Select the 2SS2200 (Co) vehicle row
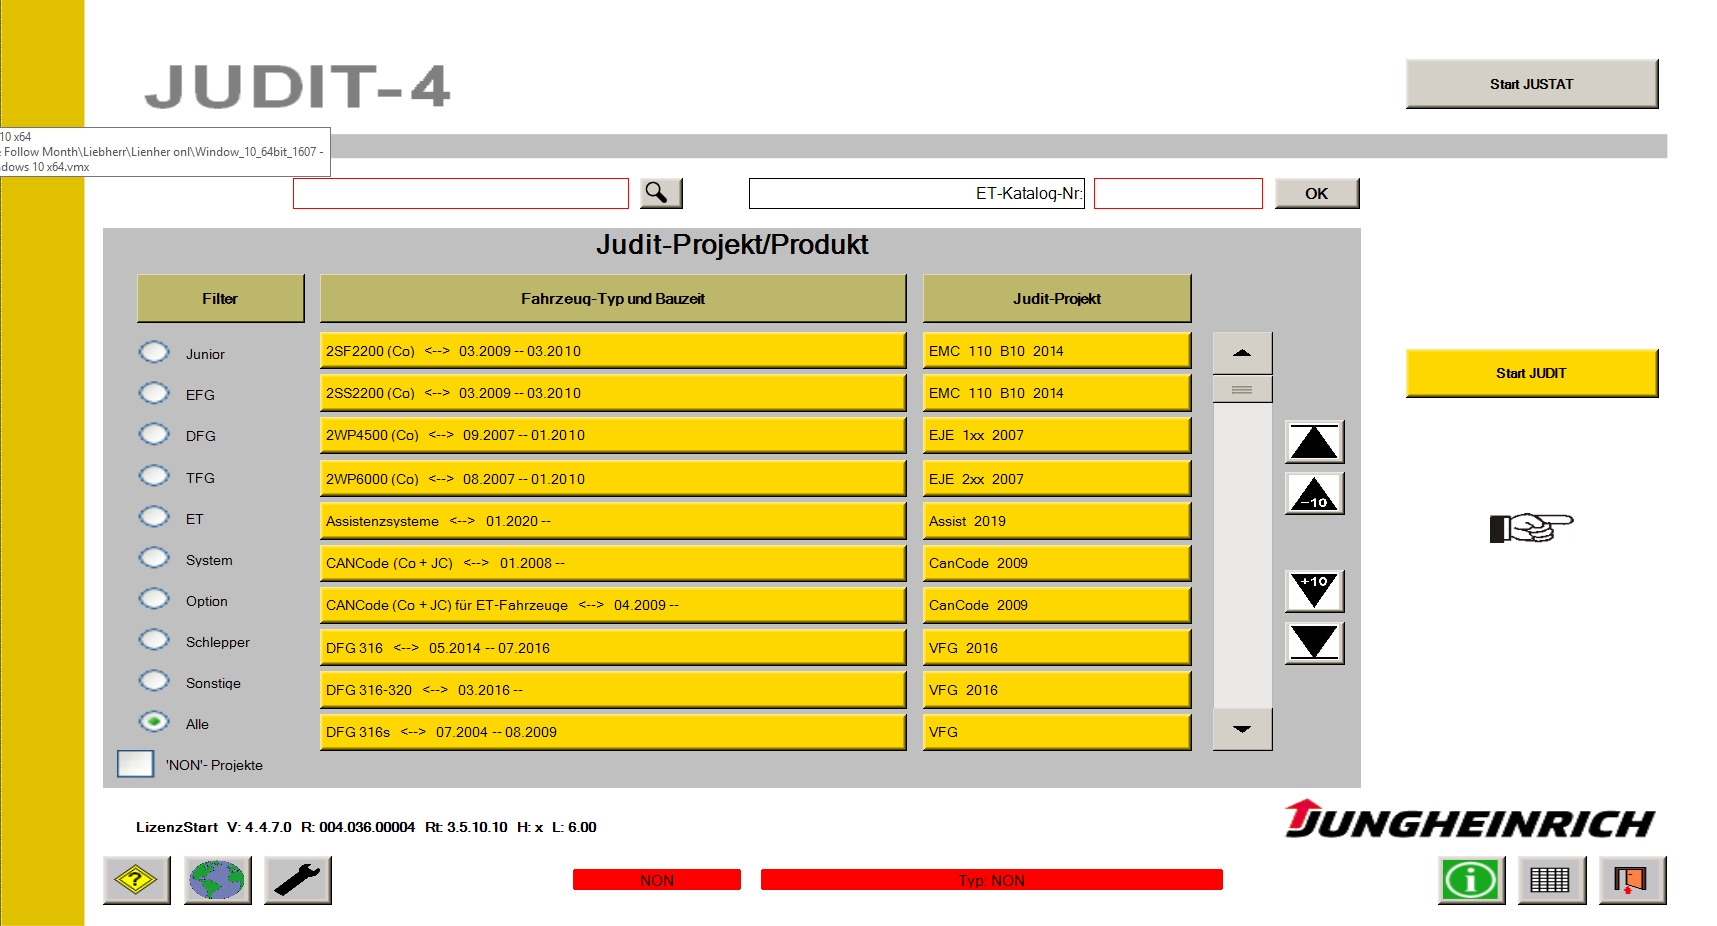This screenshot has width=1717, height=926. click(613, 393)
